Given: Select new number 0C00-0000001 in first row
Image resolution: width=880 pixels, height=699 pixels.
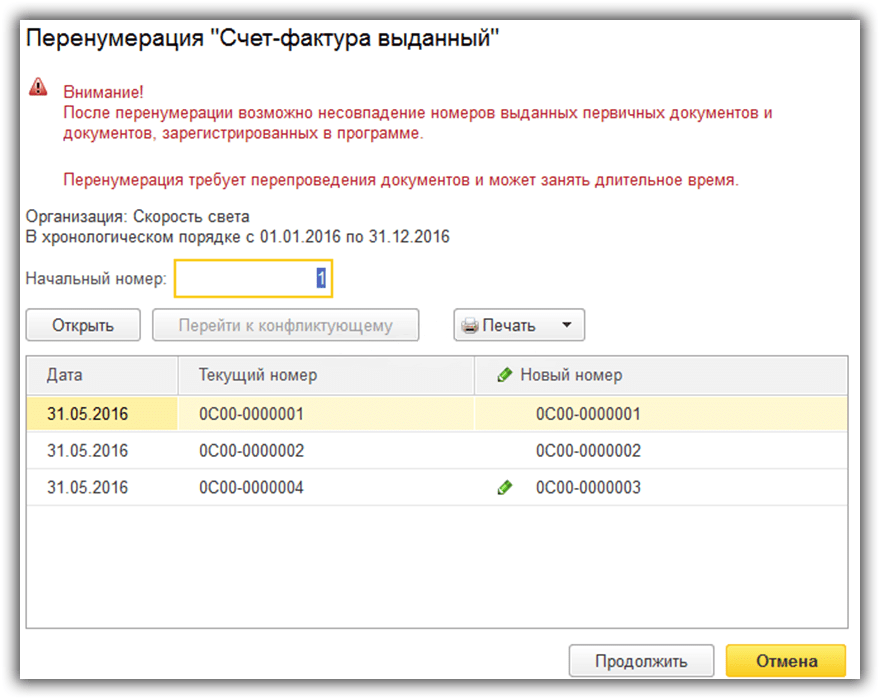Looking at the screenshot, I should point(588,413).
